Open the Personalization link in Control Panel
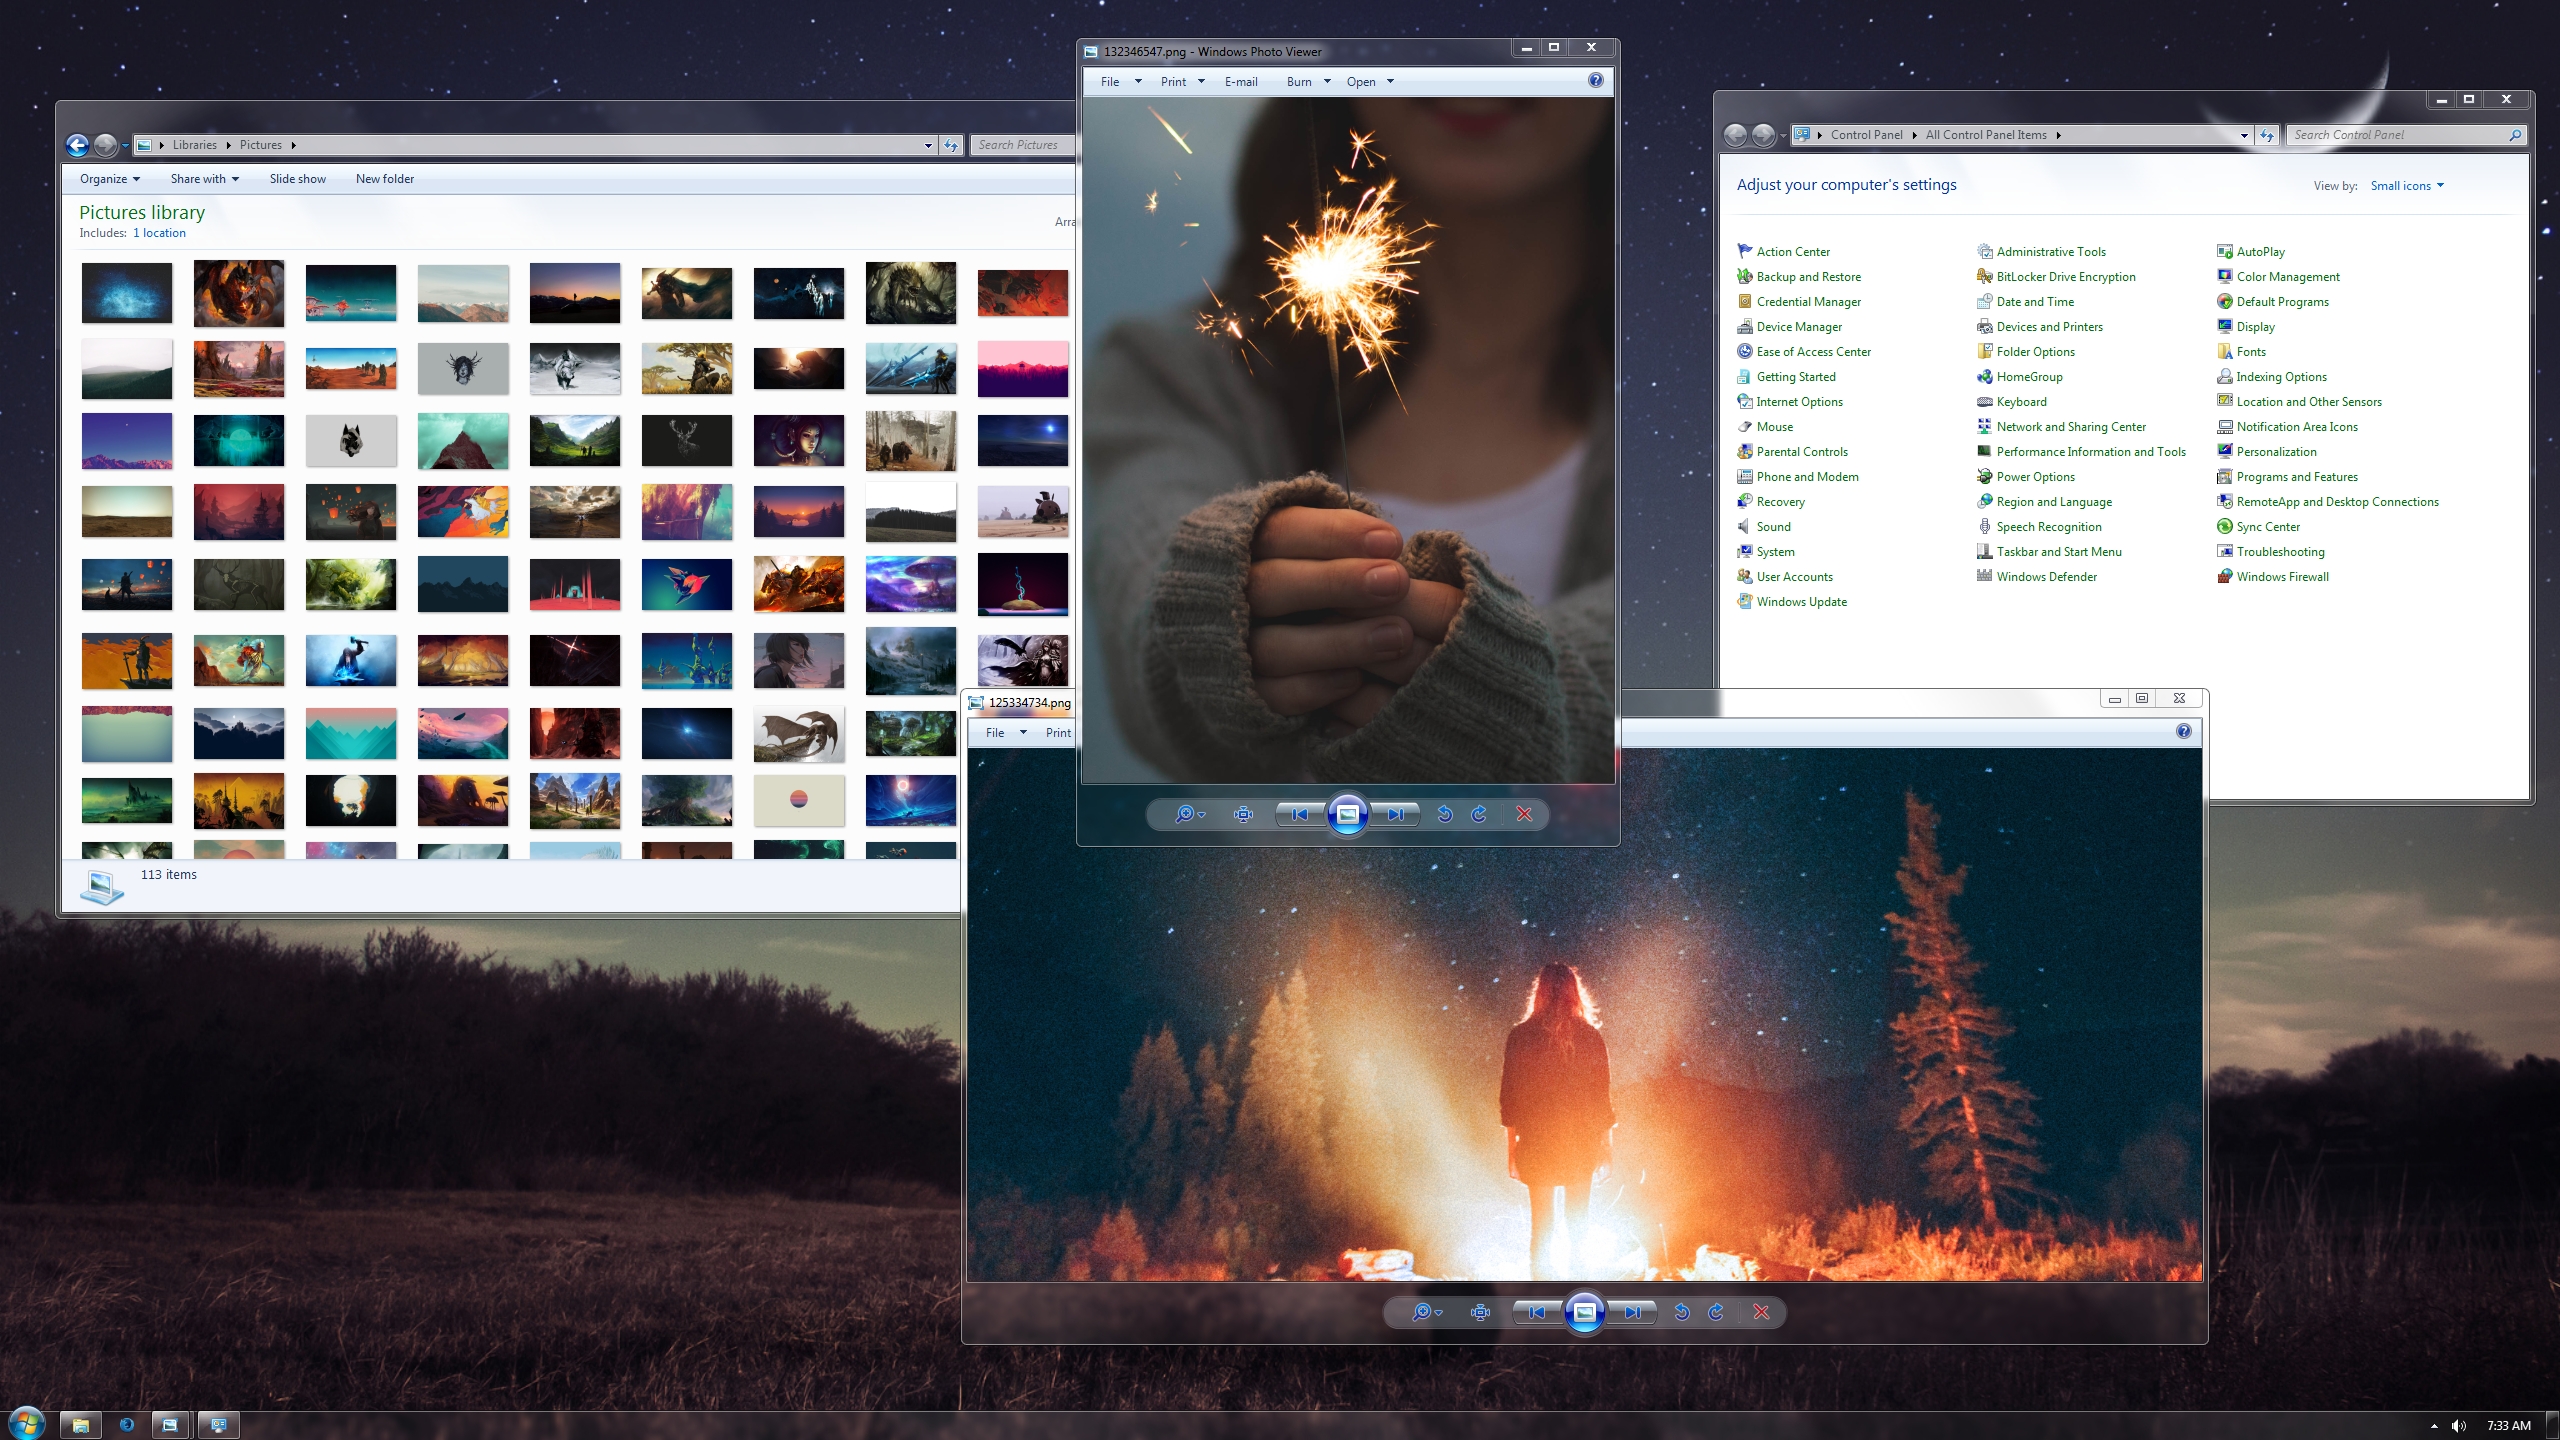 (x=2276, y=452)
